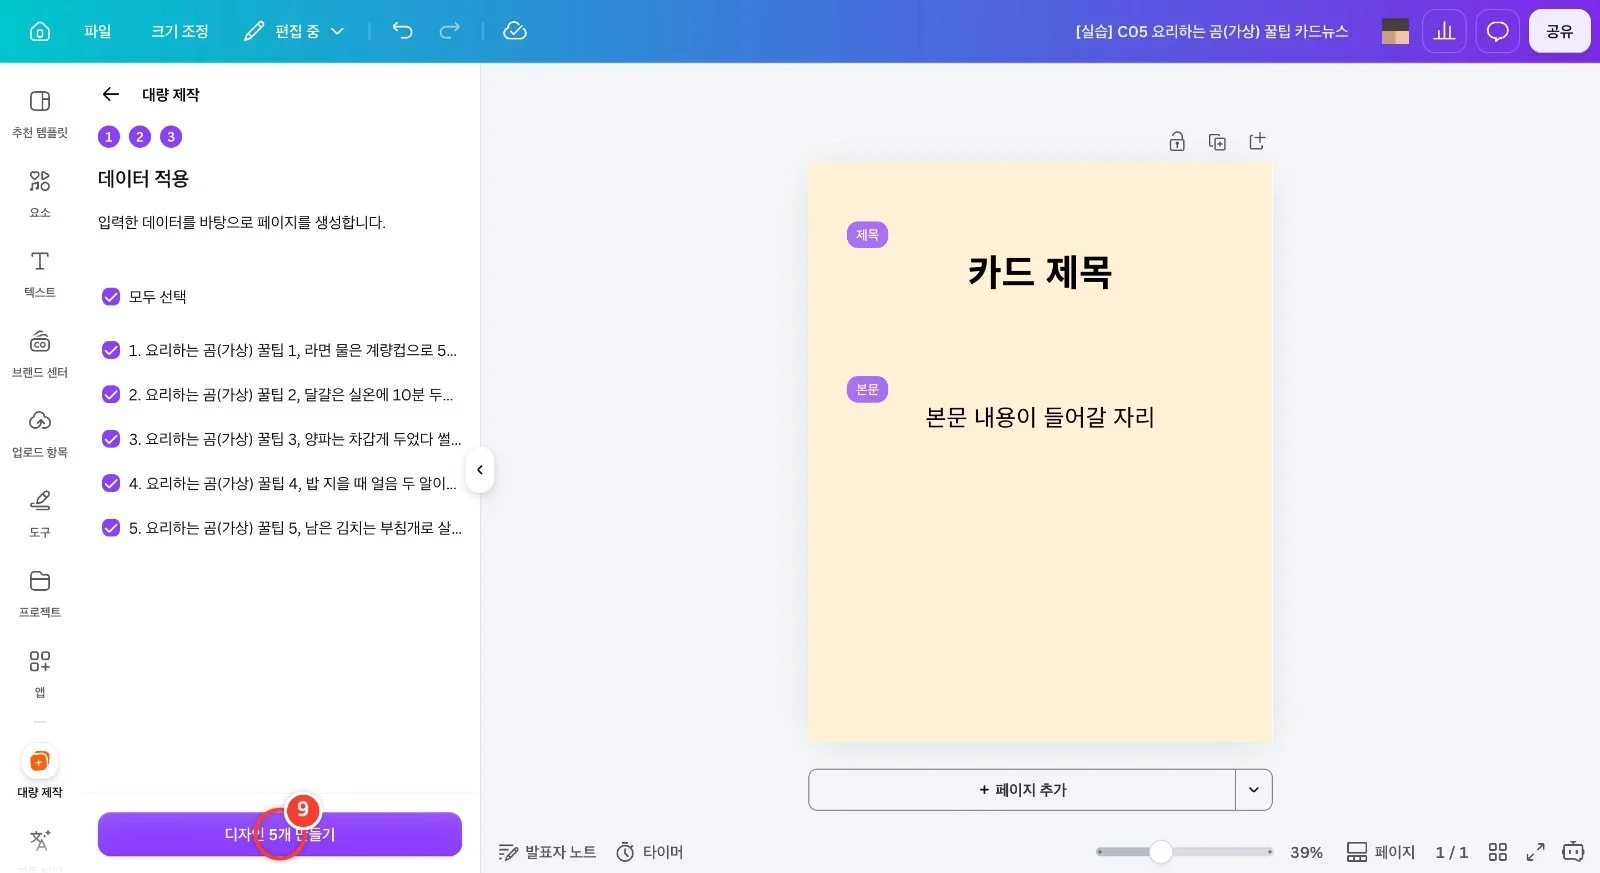Image resolution: width=1600 pixels, height=873 pixels.
Task: Select the 카드 제목 text on canvas
Action: (1040, 272)
